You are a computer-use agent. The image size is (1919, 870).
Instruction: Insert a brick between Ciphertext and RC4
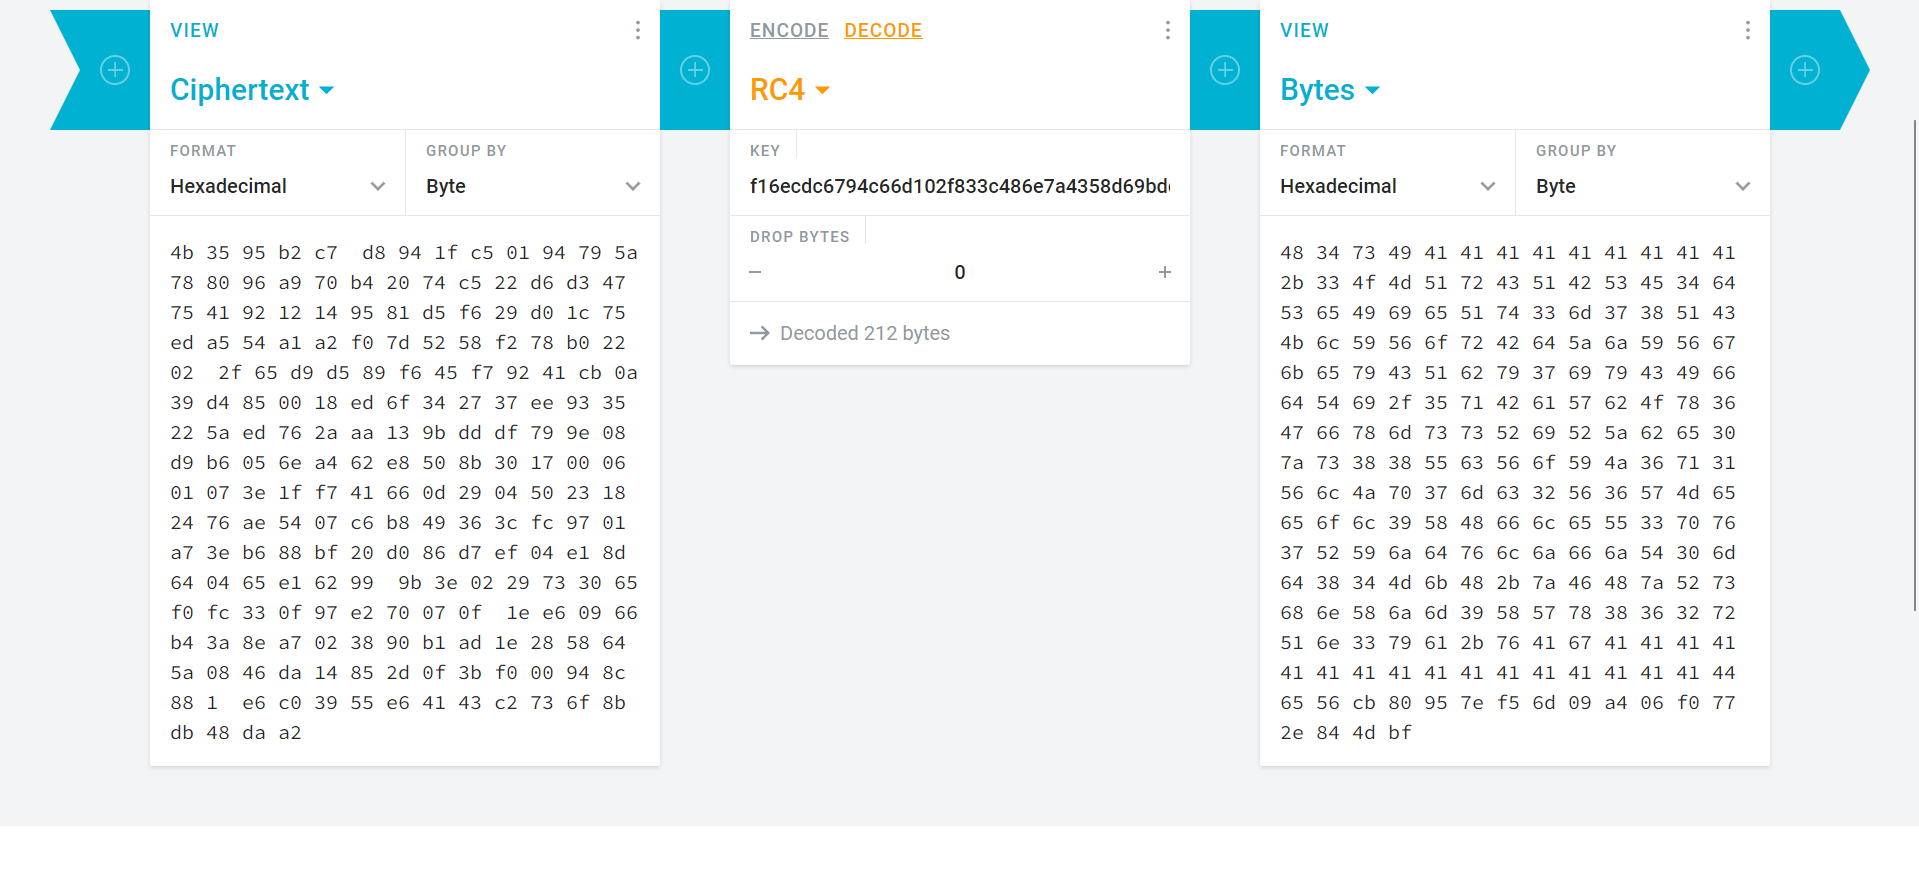tap(694, 70)
